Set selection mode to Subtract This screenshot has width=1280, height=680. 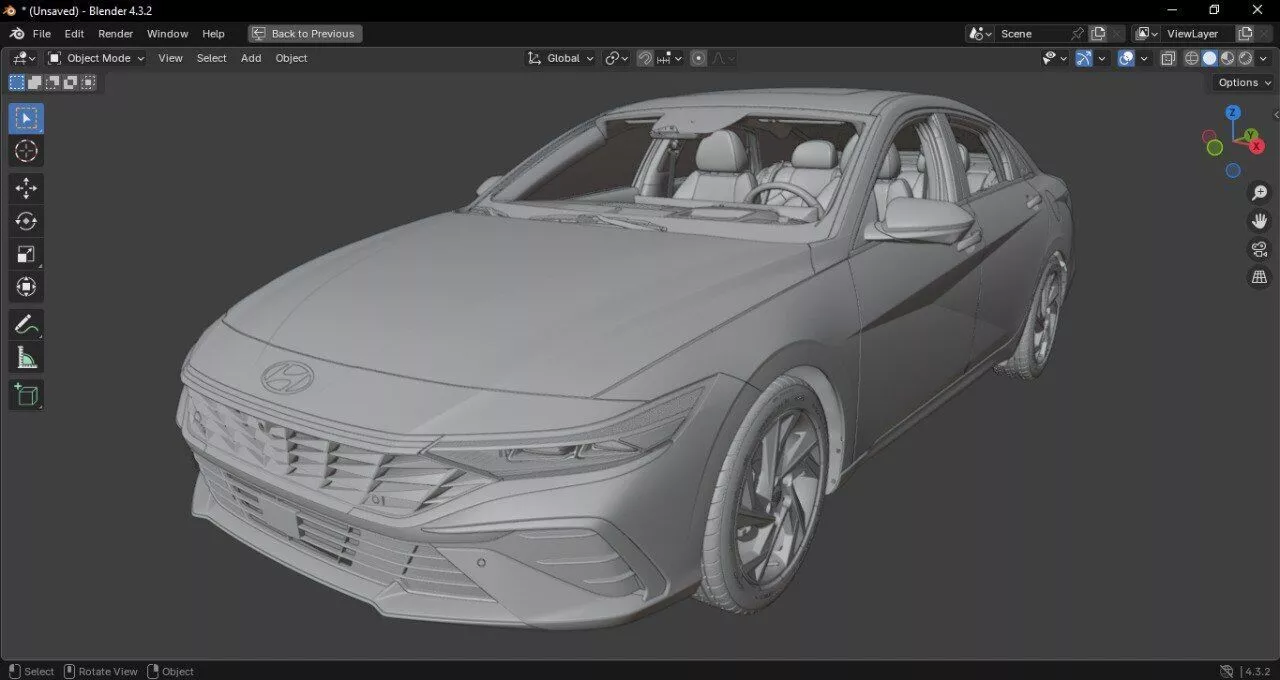(53, 83)
